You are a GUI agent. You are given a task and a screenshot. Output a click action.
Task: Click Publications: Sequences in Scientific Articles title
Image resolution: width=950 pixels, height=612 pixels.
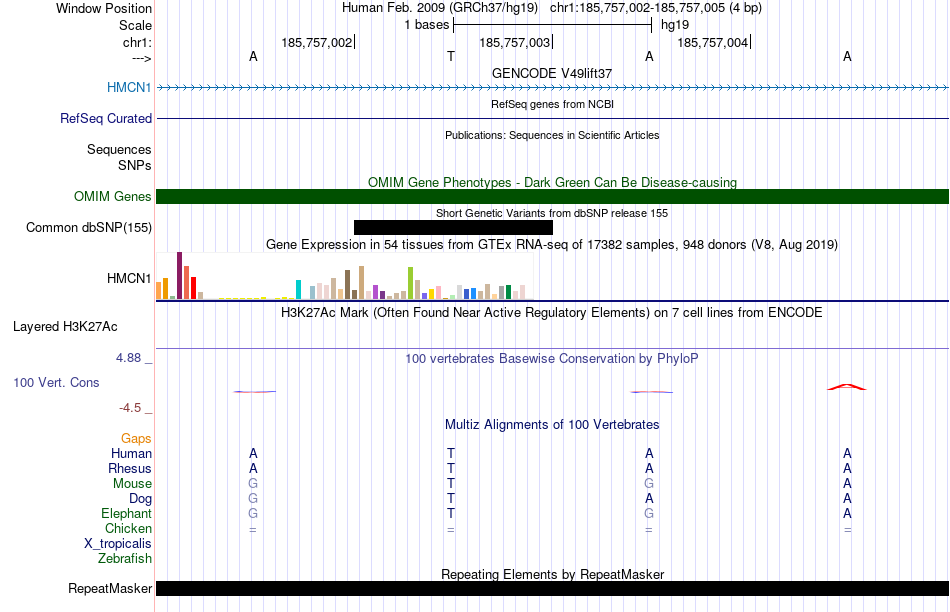(552, 135)
